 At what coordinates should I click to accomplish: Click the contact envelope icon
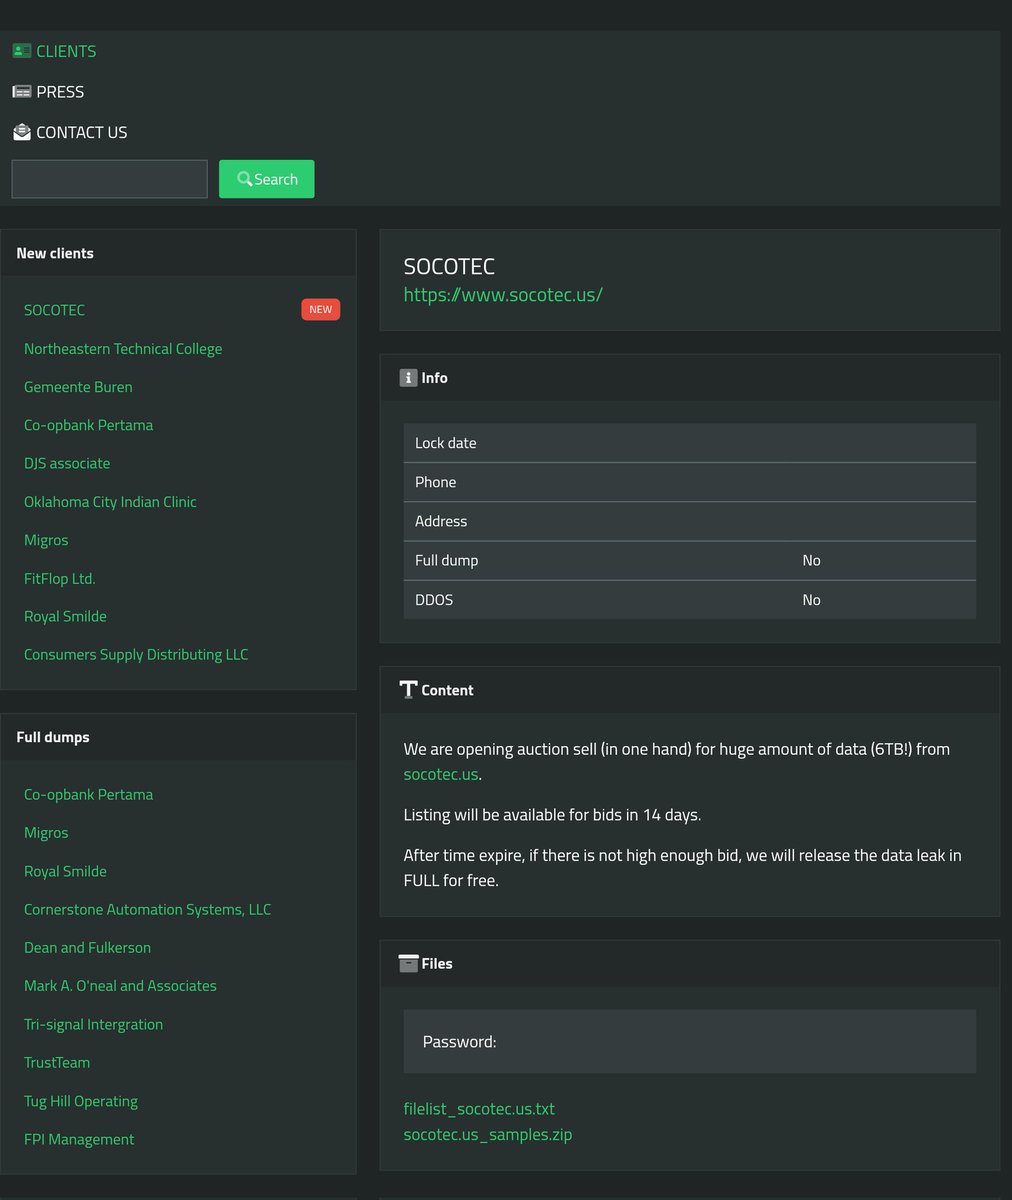point(22,131)
